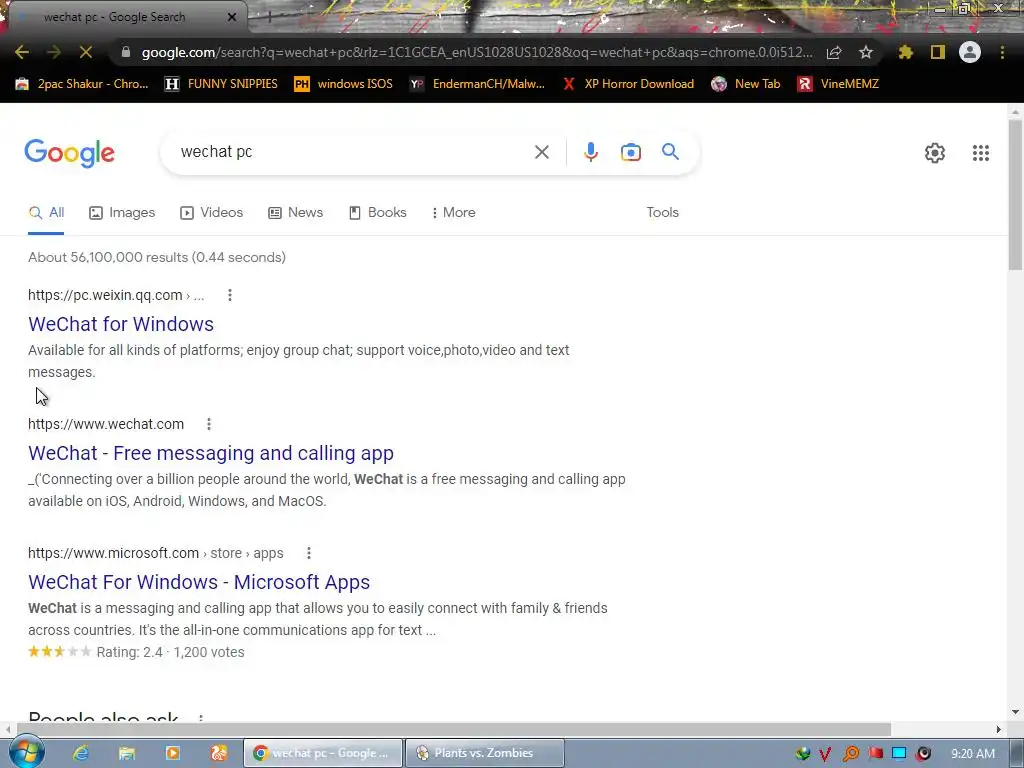
Task: Close the wechat pc - Google Search tab
Action: [x=232, y=17]
